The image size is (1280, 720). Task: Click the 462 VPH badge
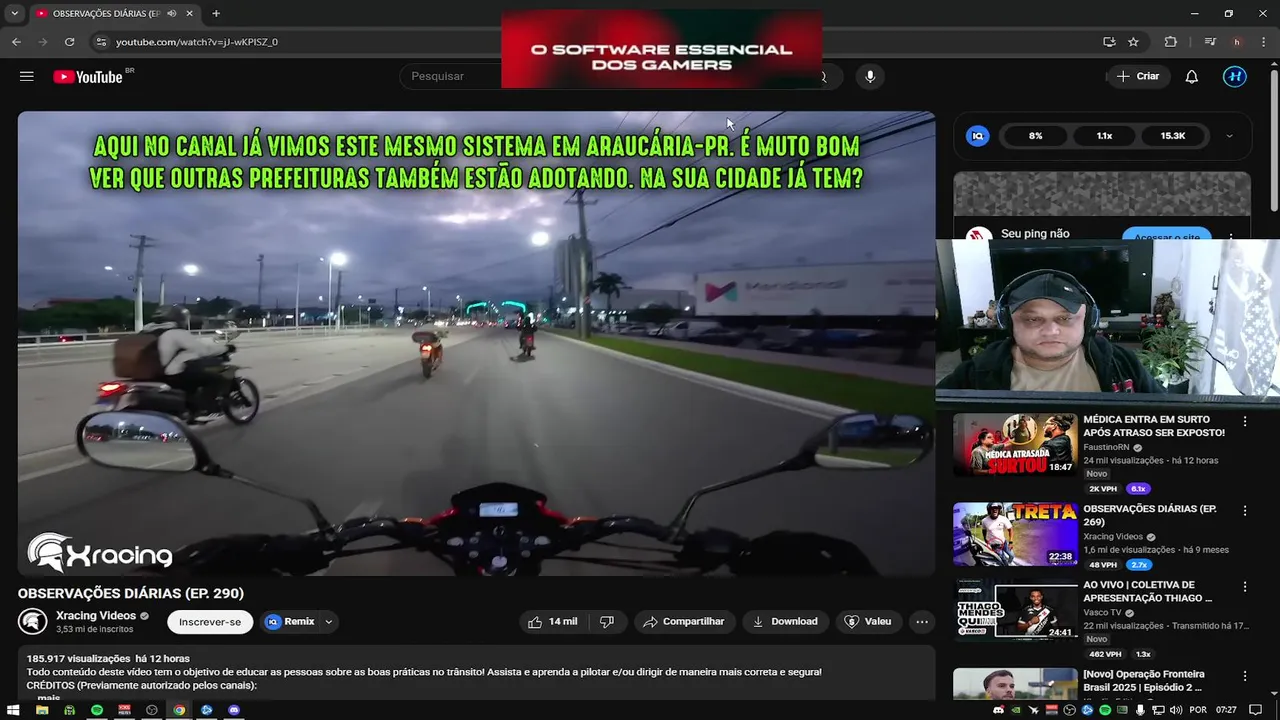point(1104,654)
